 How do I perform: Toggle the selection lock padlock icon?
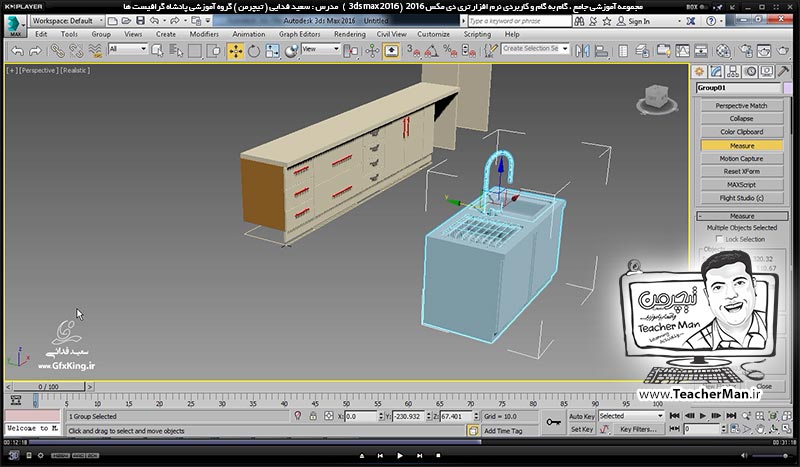[x=313, y=416]
